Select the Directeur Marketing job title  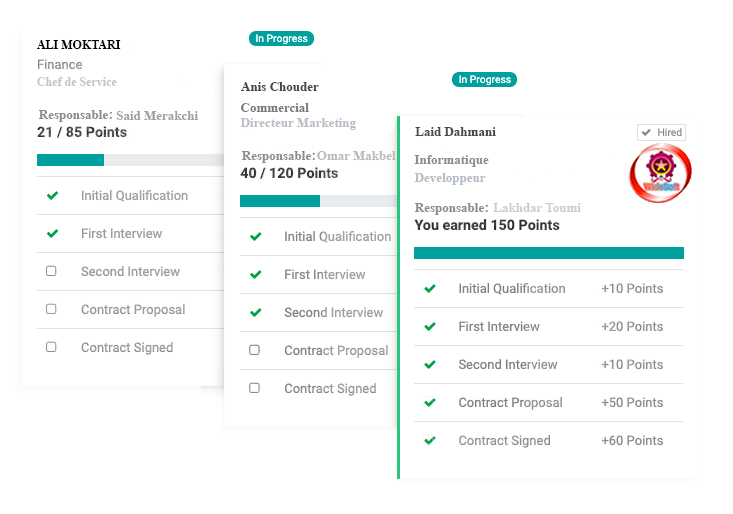pos(298,123)
